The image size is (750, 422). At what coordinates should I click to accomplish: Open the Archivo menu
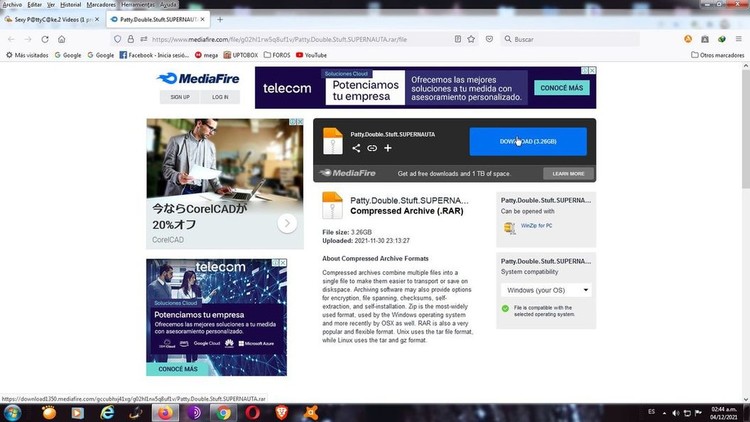(x=12, y=4)
